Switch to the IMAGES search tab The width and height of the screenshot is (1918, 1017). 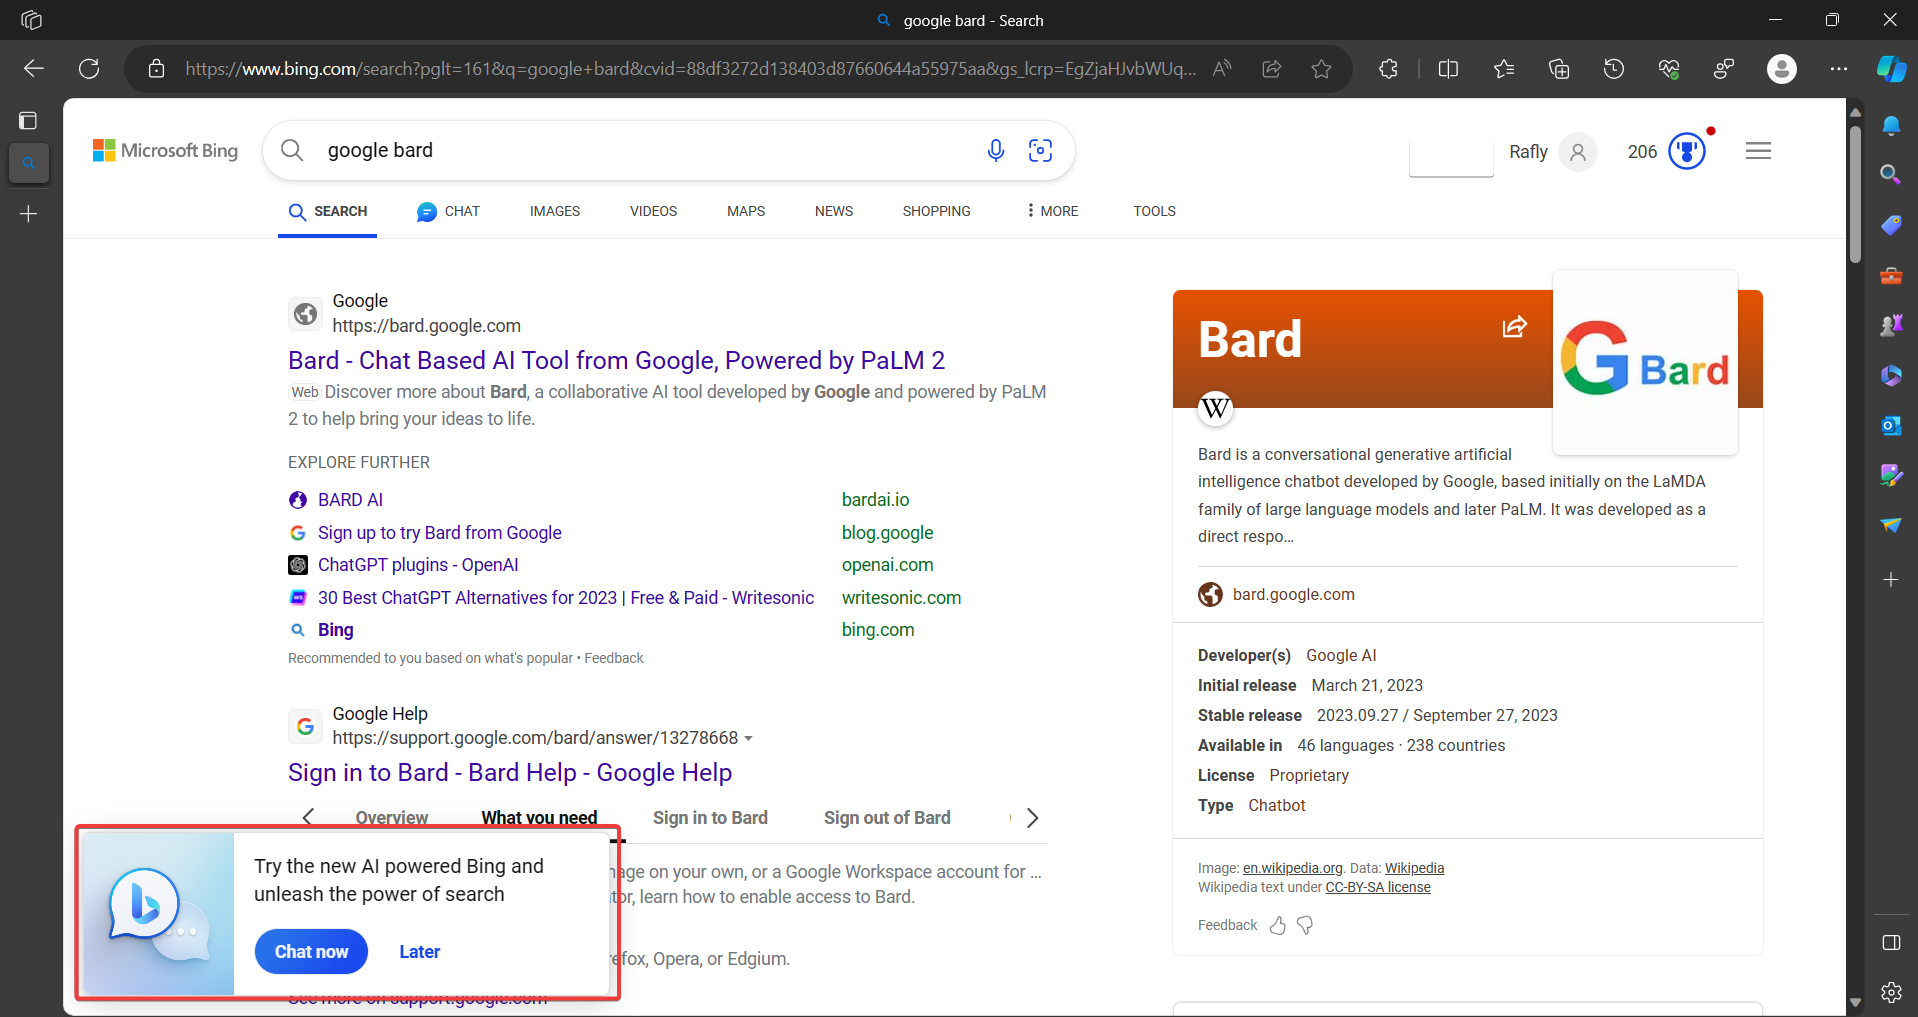pyautogui.click(x=554, y=211)
